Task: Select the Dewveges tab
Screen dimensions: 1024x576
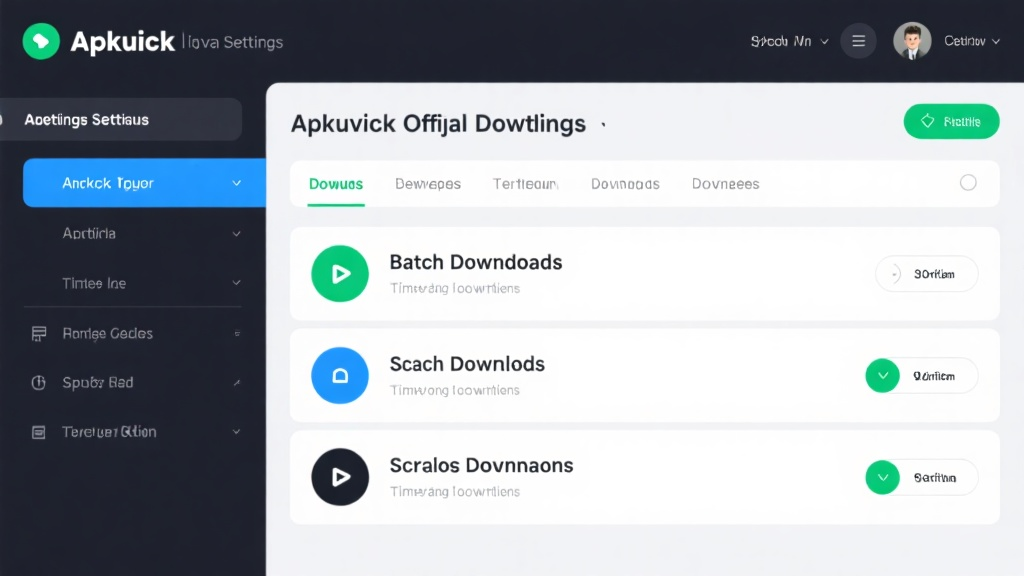Action: pyautogui.click(x=428, y=184)
